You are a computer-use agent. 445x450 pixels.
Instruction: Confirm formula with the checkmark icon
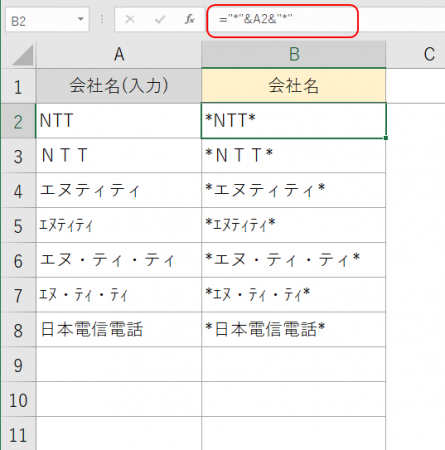click(160, 19)
